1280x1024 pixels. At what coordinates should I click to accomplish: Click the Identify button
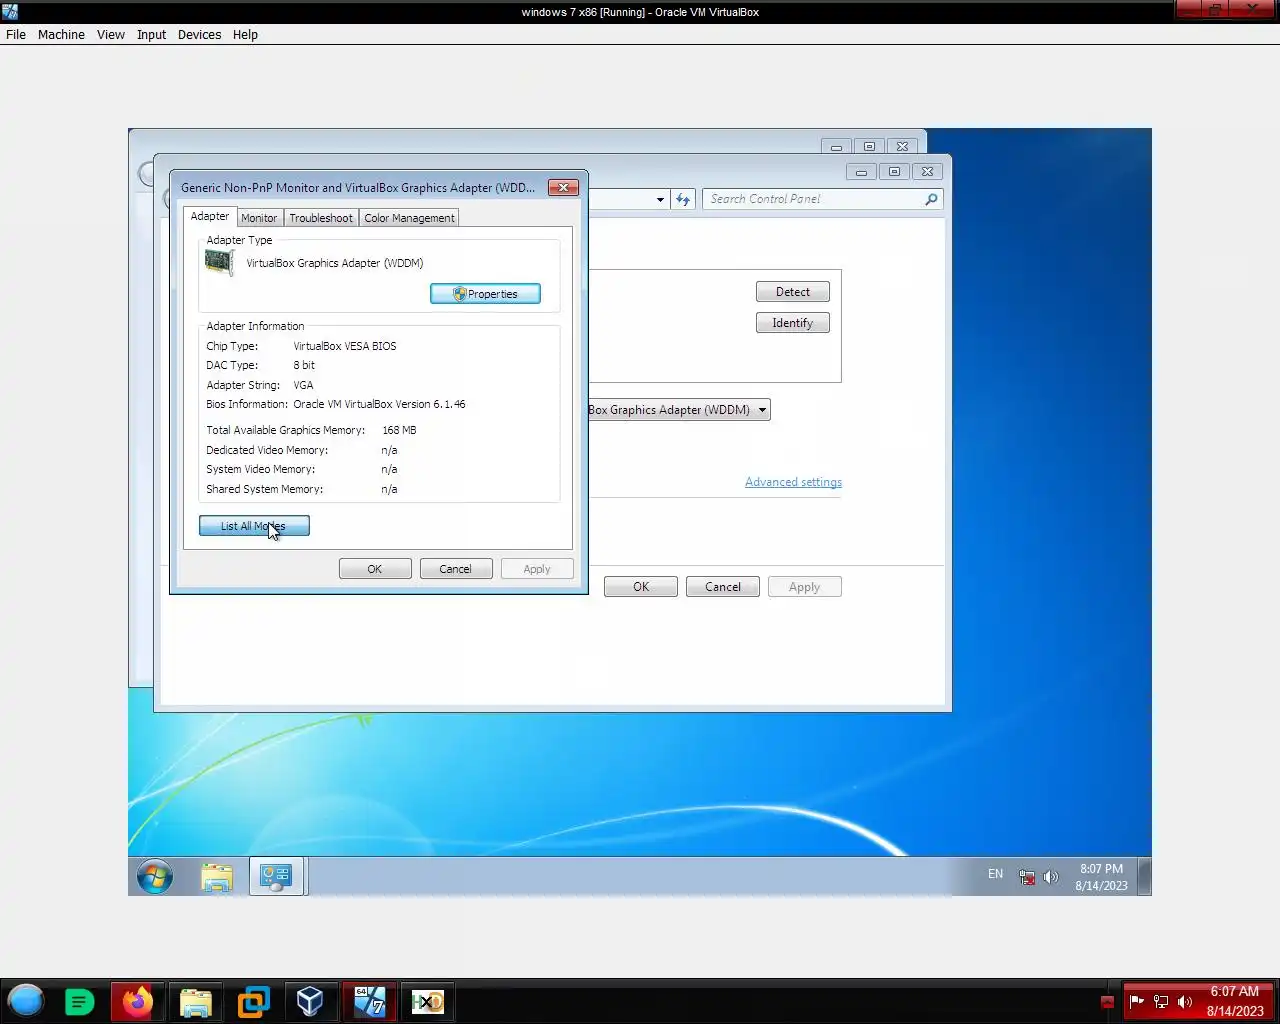[793, 323]
